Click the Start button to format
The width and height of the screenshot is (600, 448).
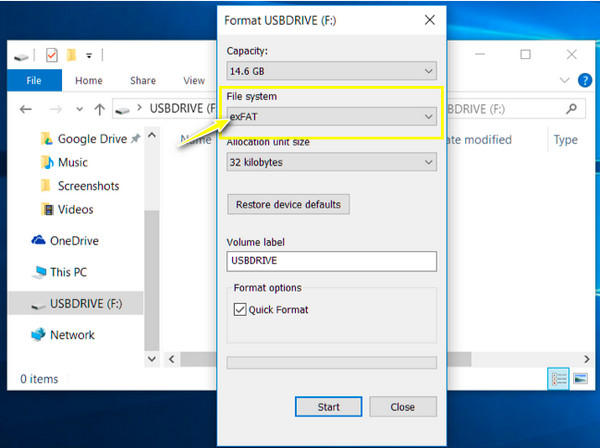click(x=328, y=407)
